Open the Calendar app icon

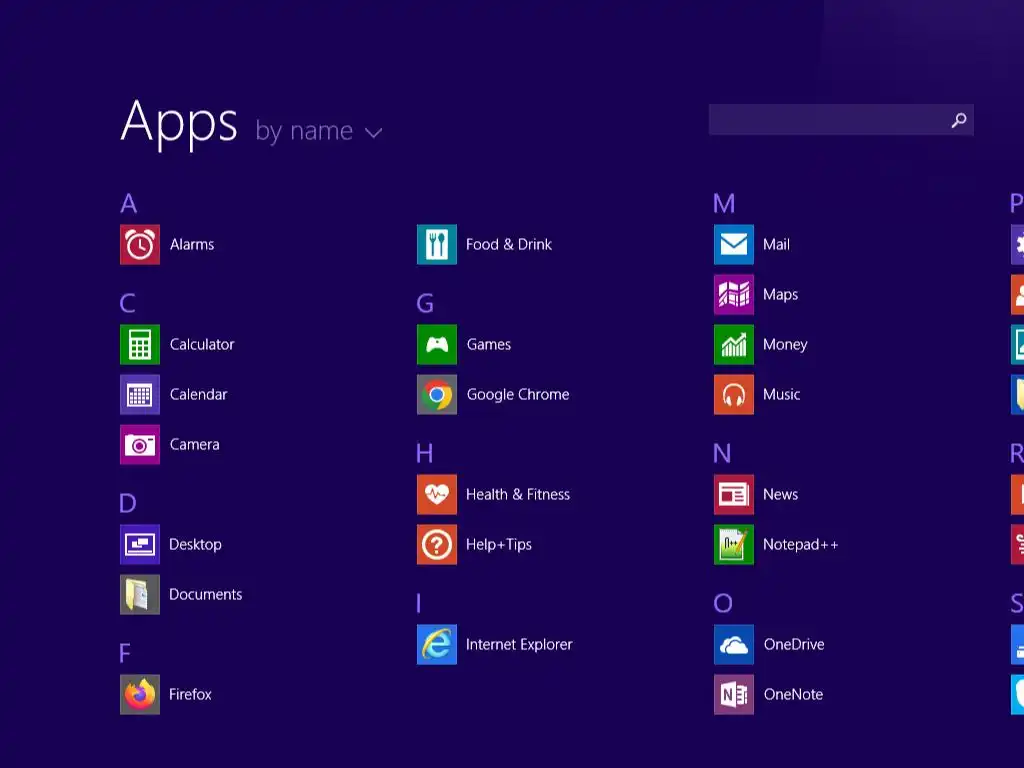pyautogui.click(x=140, y=394)
